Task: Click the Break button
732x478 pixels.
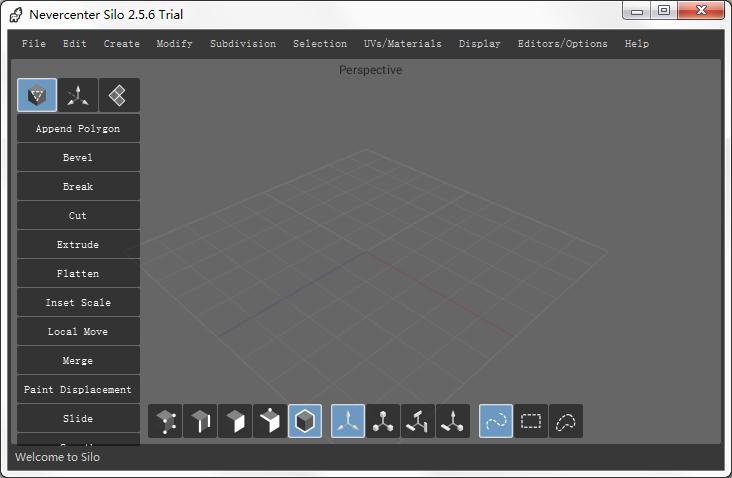Action: 78,186
